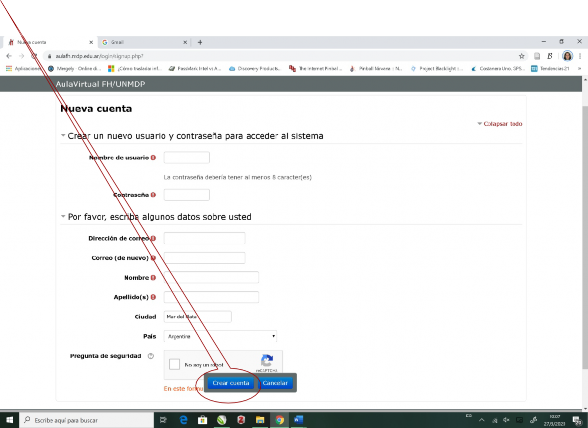Image resolution: width=588 pixels, height=428 pixels.
Task: Click the Windows Start button
Action: point(9,420)
